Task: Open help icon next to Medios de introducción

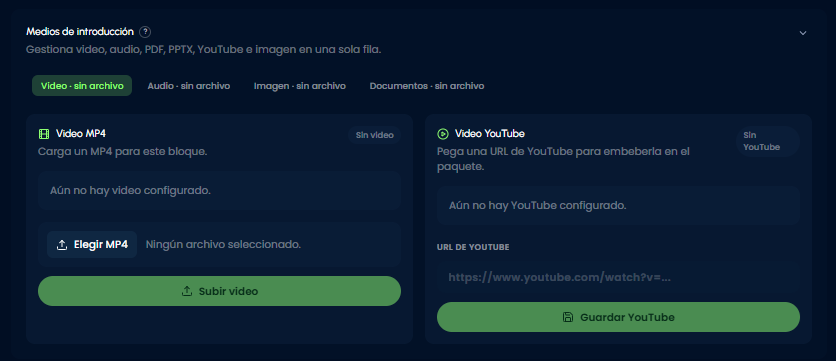Action: (145, 32)
